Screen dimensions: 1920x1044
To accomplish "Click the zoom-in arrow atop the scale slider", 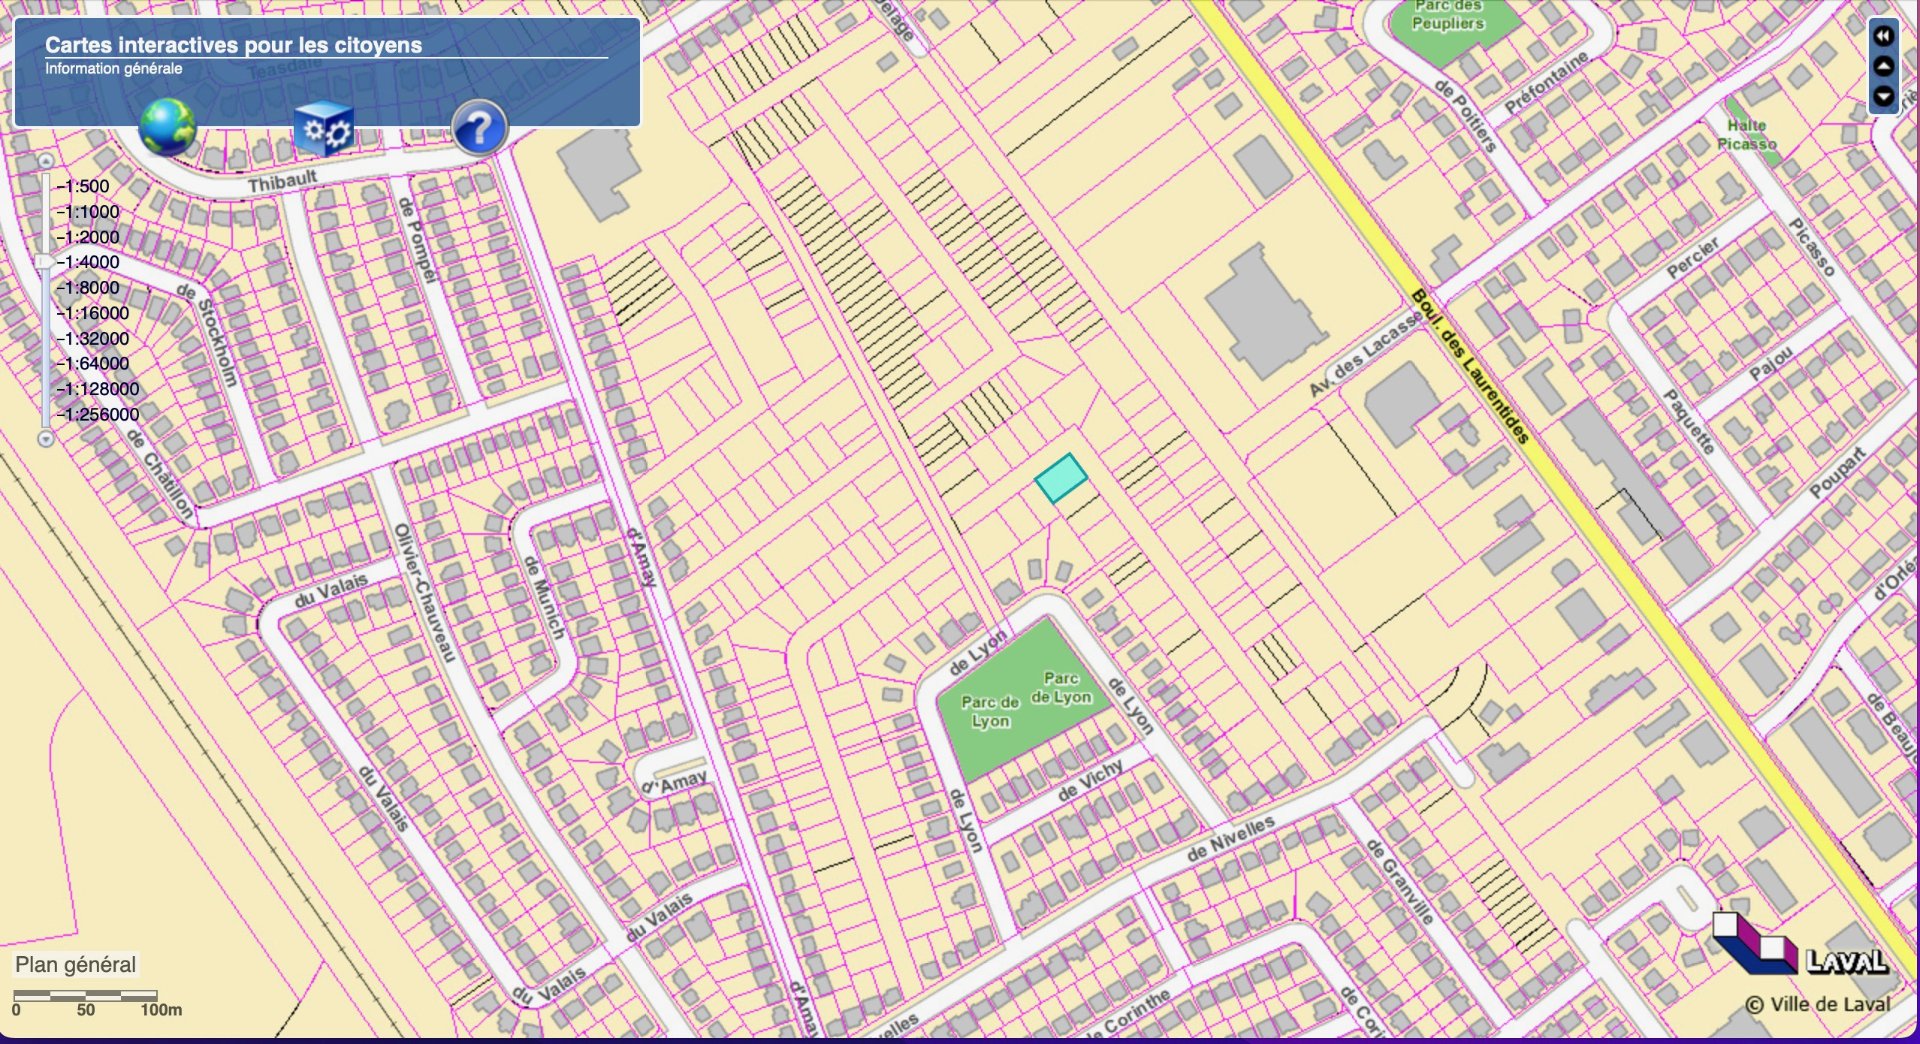I will [x=45, y=161].
